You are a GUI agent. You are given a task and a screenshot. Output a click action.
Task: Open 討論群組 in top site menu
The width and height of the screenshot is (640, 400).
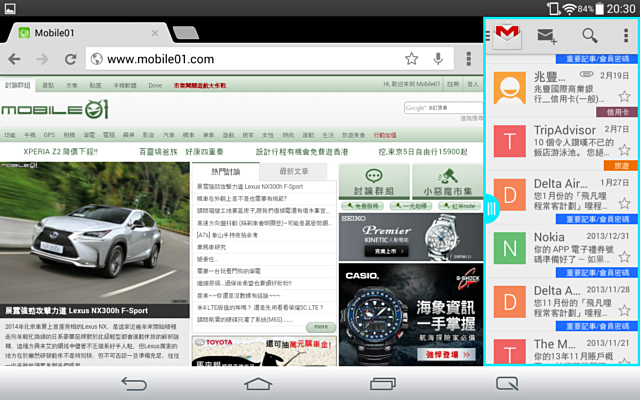[18, 85]
